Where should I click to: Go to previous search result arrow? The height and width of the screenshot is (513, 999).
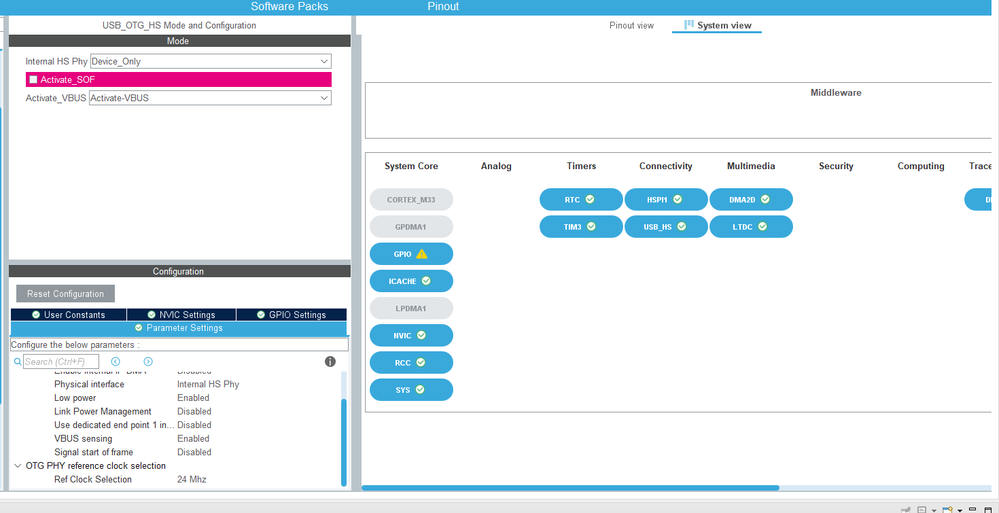[115, 362]
